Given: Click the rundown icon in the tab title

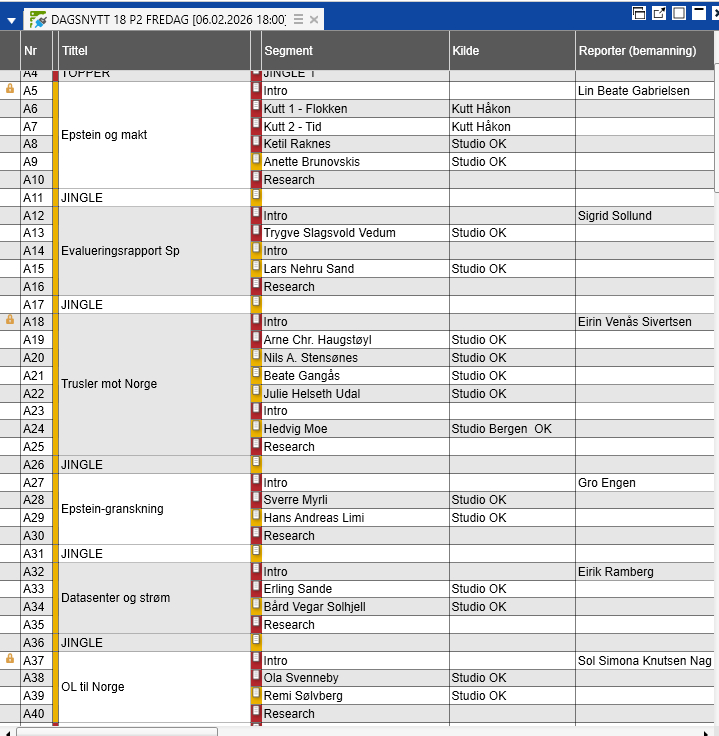Looking at the screenshot, I should [x=38, y=19].
